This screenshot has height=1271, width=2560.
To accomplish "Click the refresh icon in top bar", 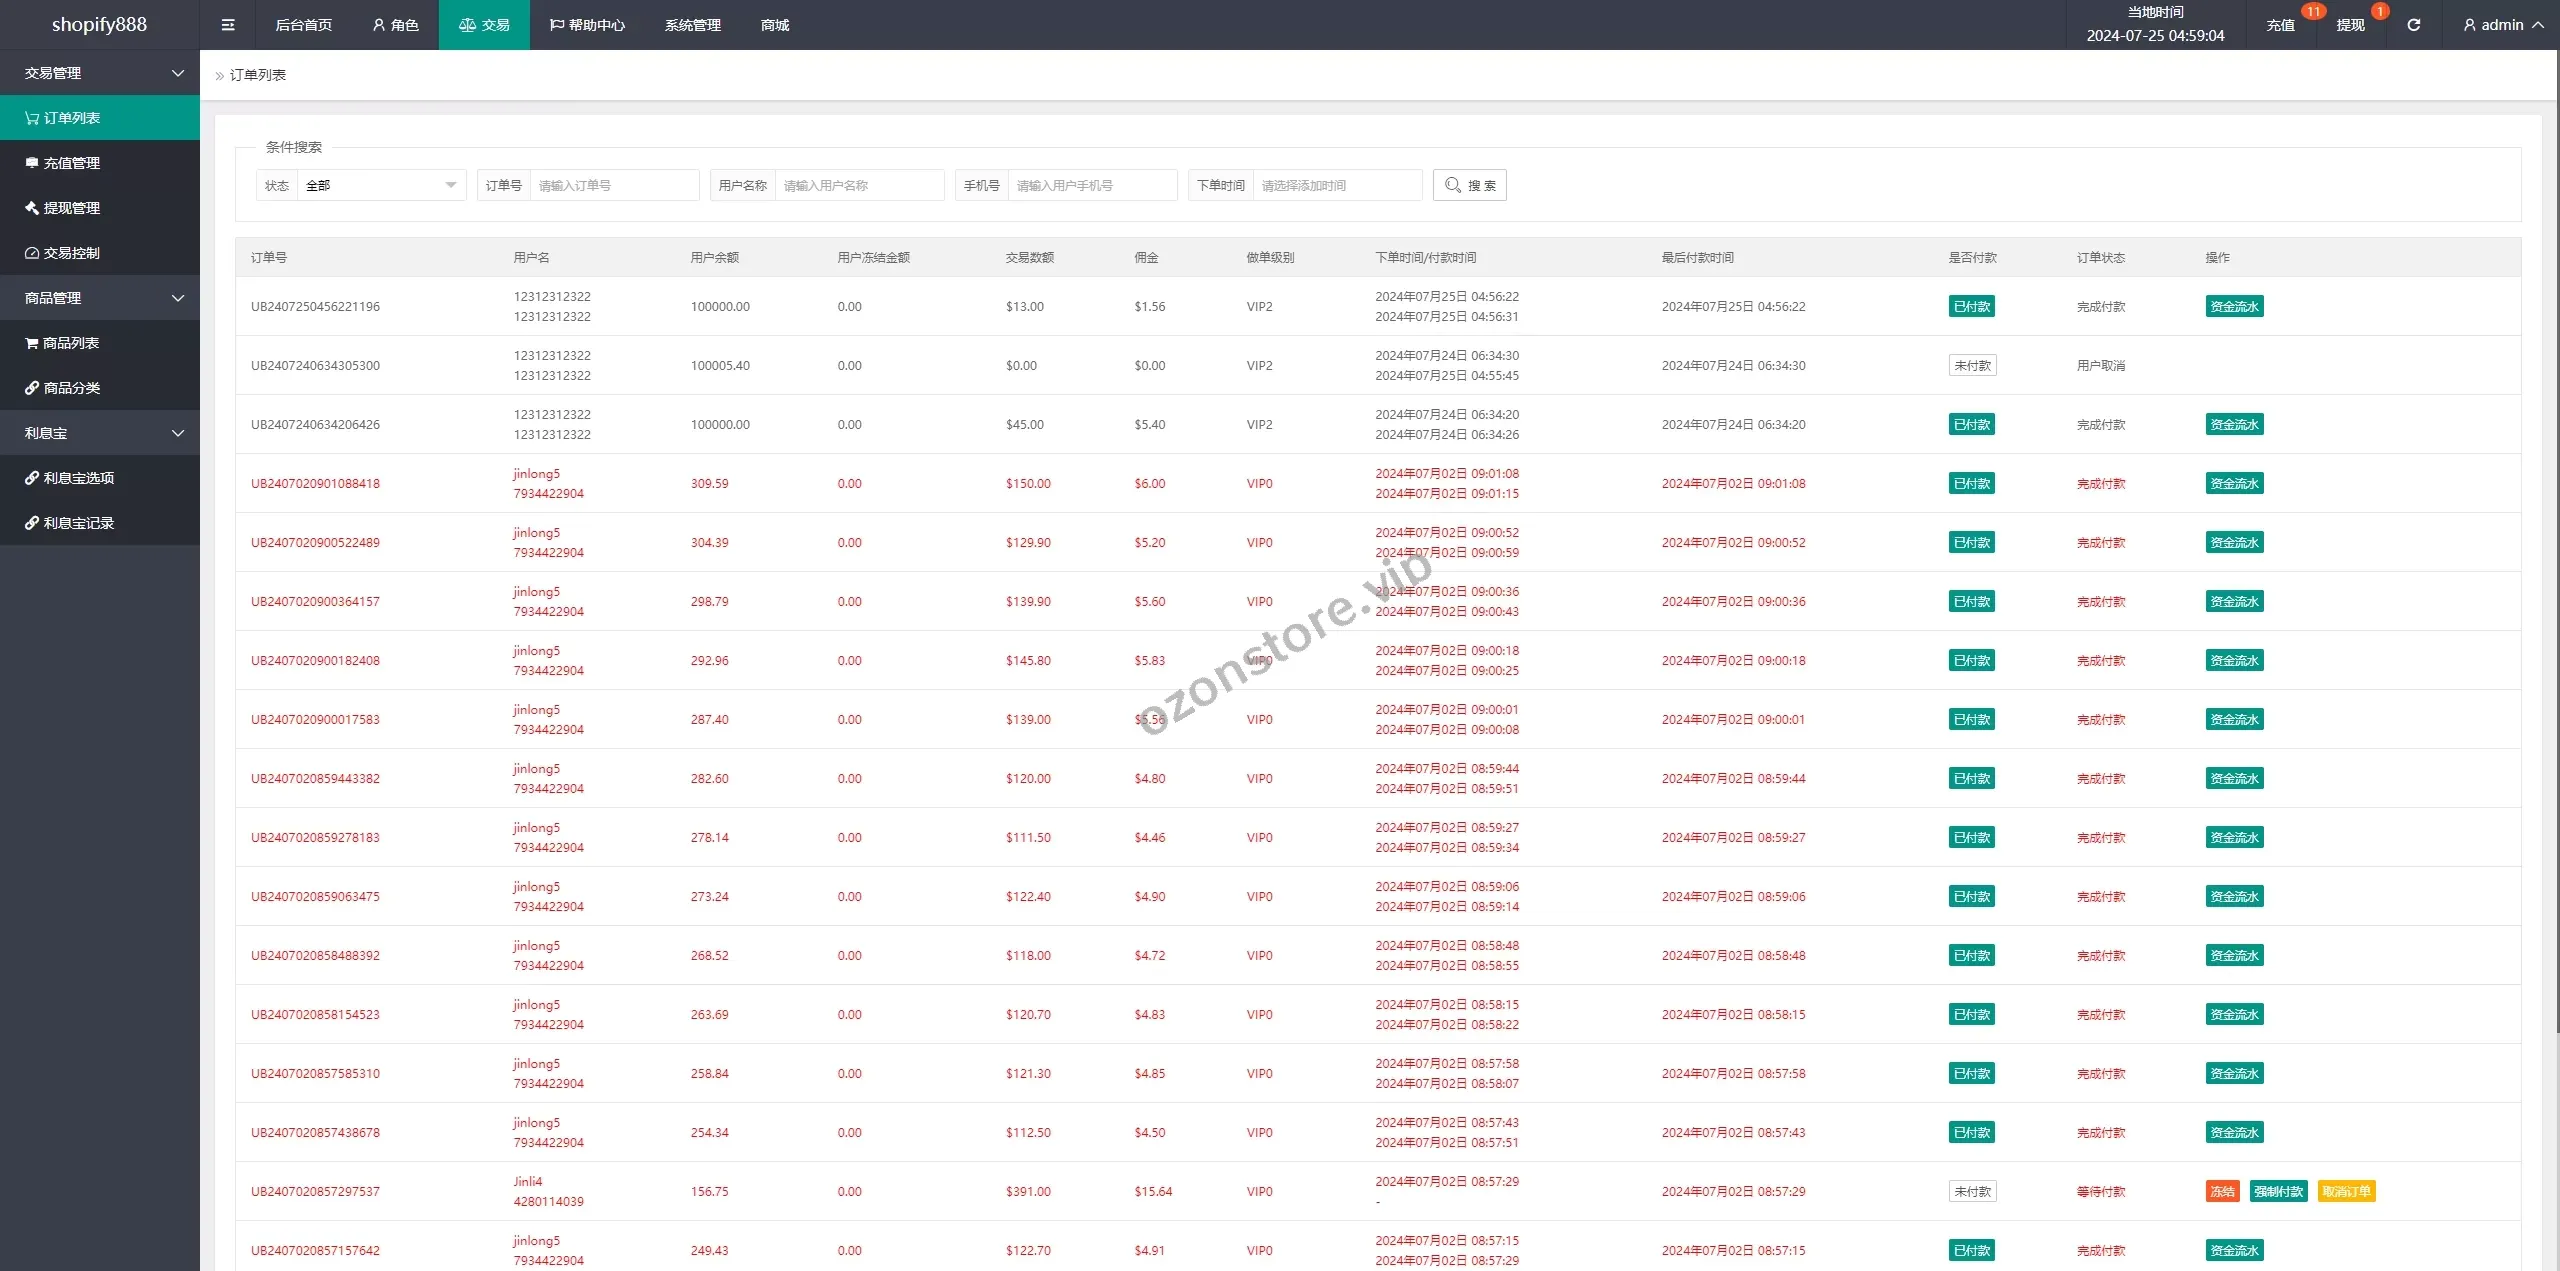I will tap(2413, 25).
